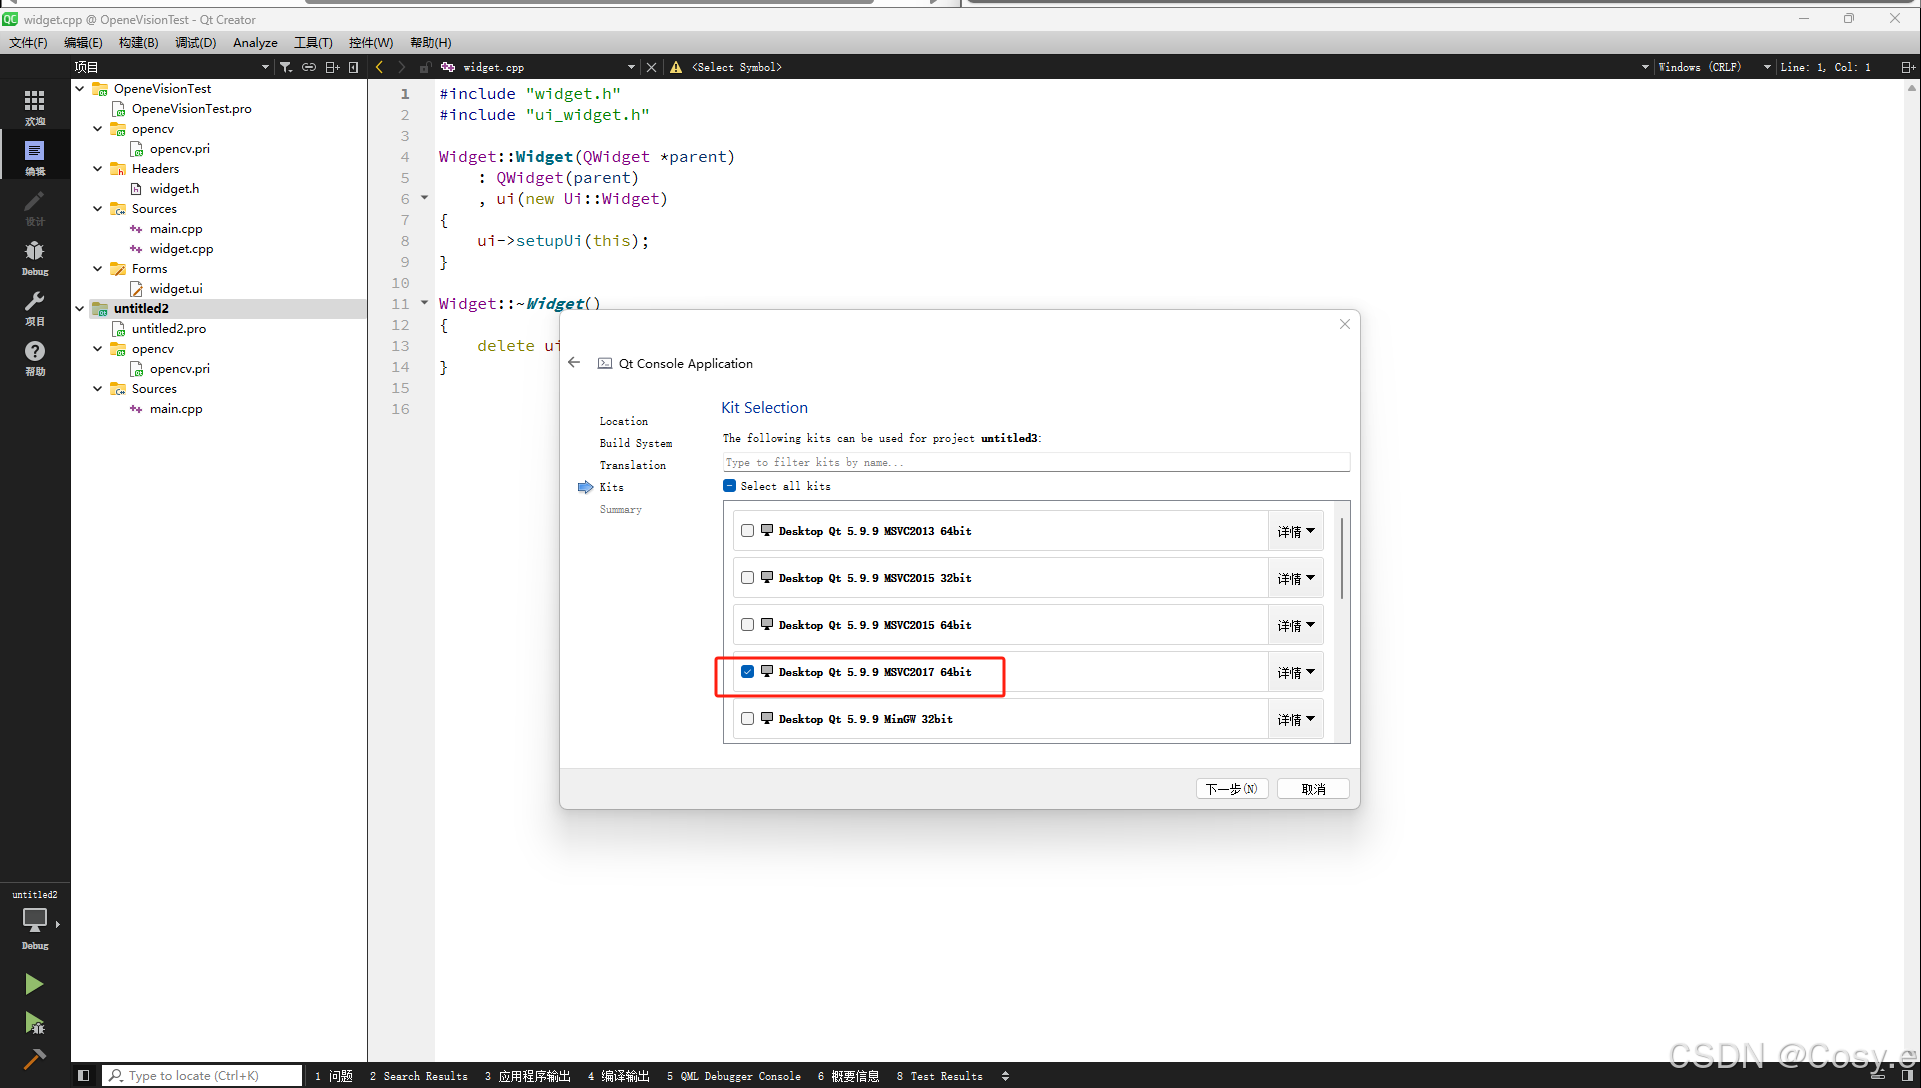Click the kit filter text field

[1035, 462]
